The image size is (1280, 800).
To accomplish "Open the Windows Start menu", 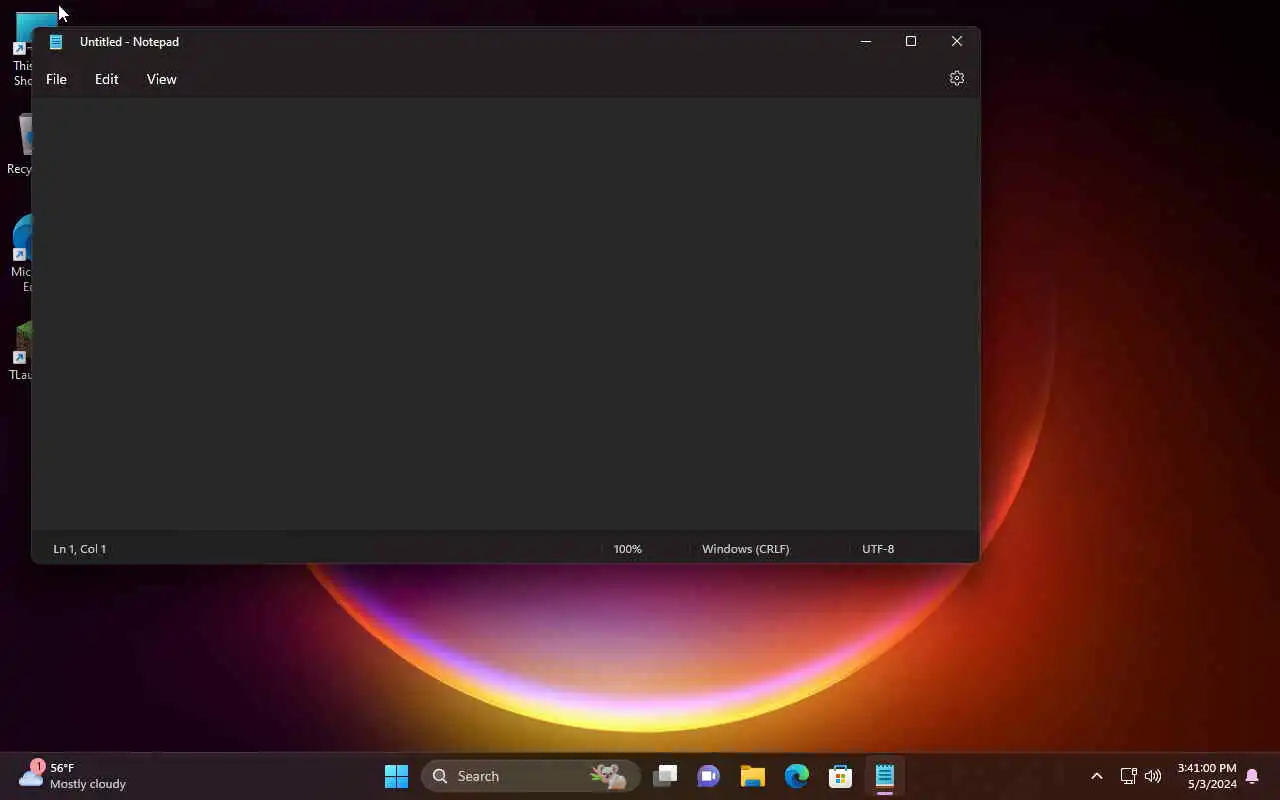I will tap(396, 776).
